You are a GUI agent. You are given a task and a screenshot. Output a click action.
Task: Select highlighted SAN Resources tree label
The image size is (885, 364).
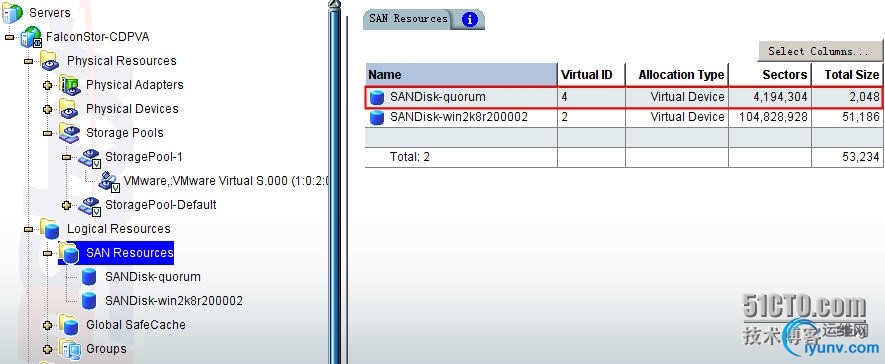point(129,253)
